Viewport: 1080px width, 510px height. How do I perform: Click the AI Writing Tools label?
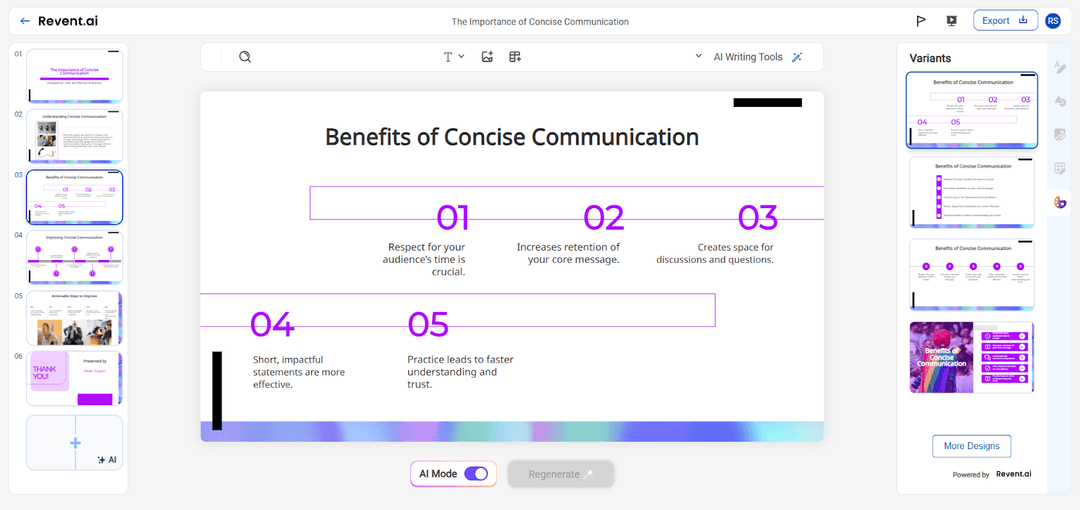[748, 57]
